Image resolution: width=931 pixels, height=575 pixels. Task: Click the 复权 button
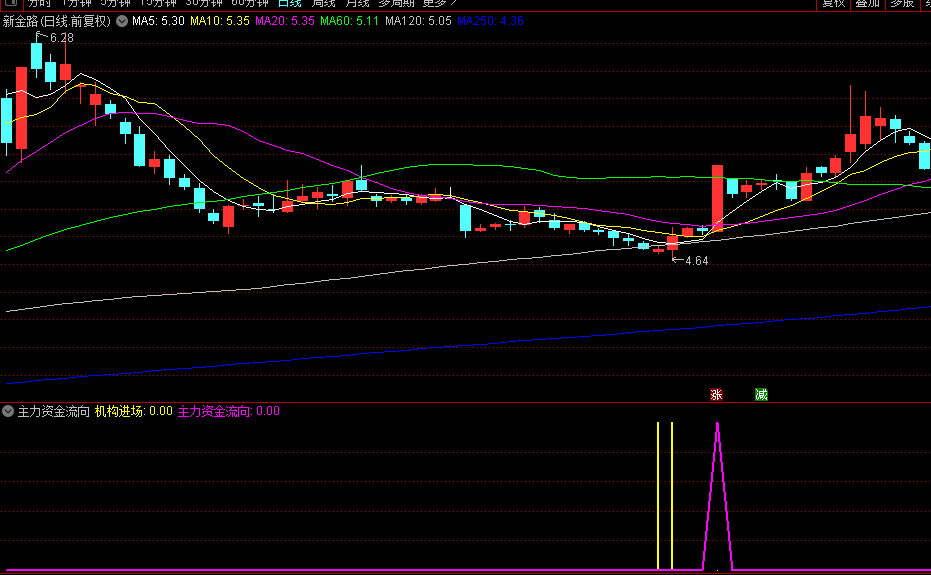(x=833, y=4)
